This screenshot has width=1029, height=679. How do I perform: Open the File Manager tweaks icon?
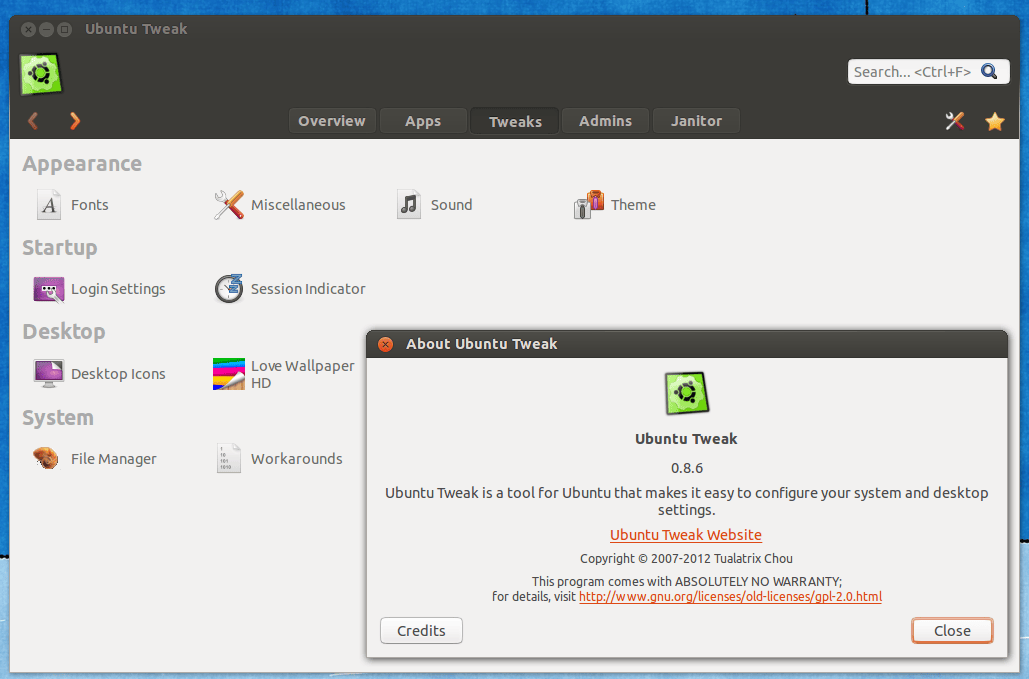point(48,458)
